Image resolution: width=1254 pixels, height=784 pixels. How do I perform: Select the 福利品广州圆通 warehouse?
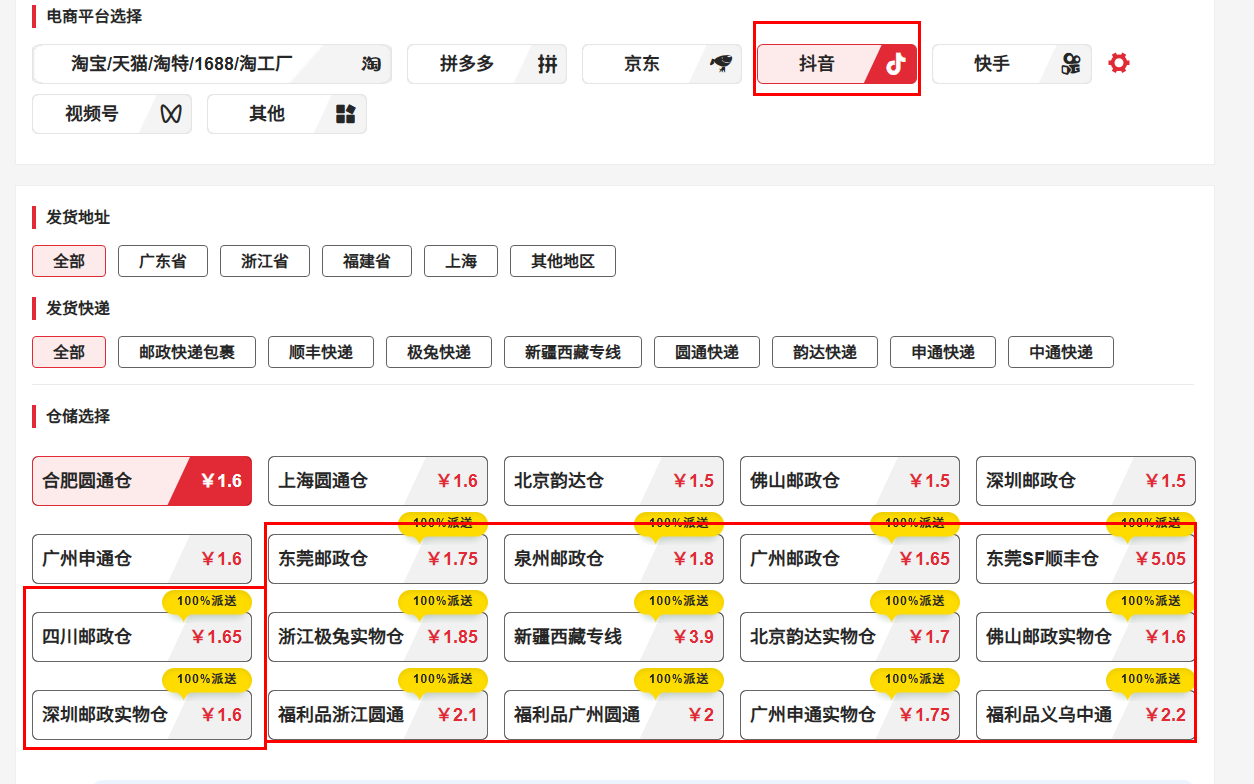(614, 715)
